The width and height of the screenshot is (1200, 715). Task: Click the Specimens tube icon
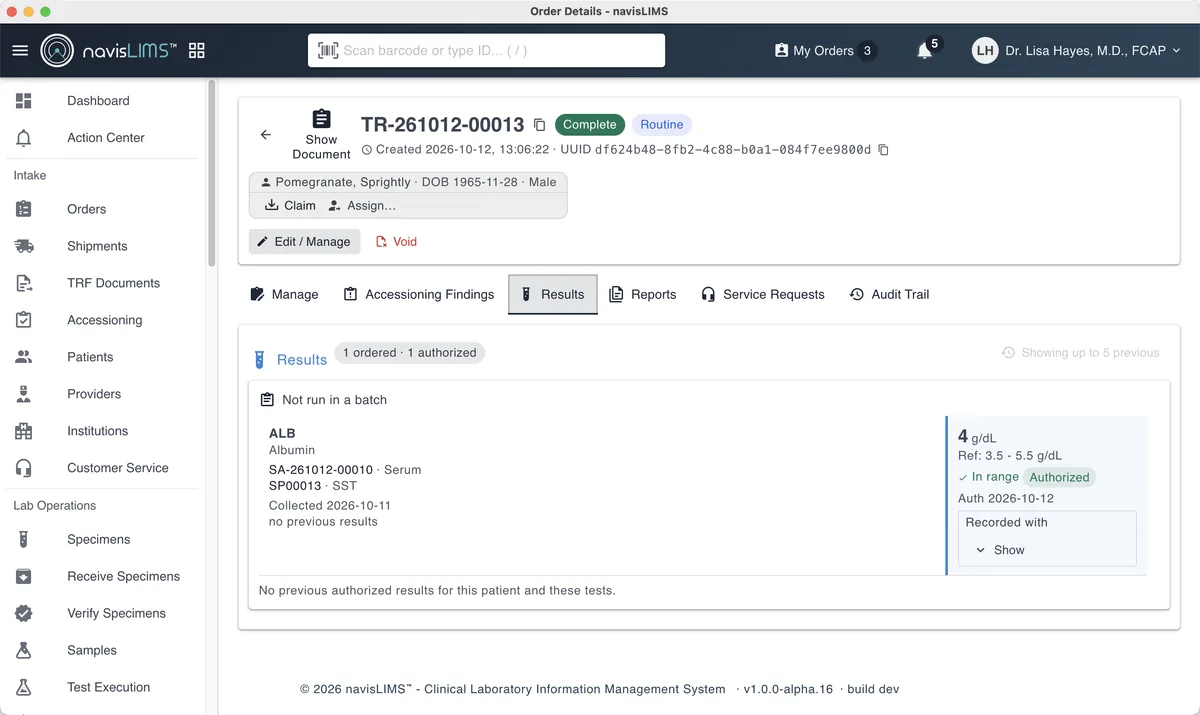pos(24,539)
